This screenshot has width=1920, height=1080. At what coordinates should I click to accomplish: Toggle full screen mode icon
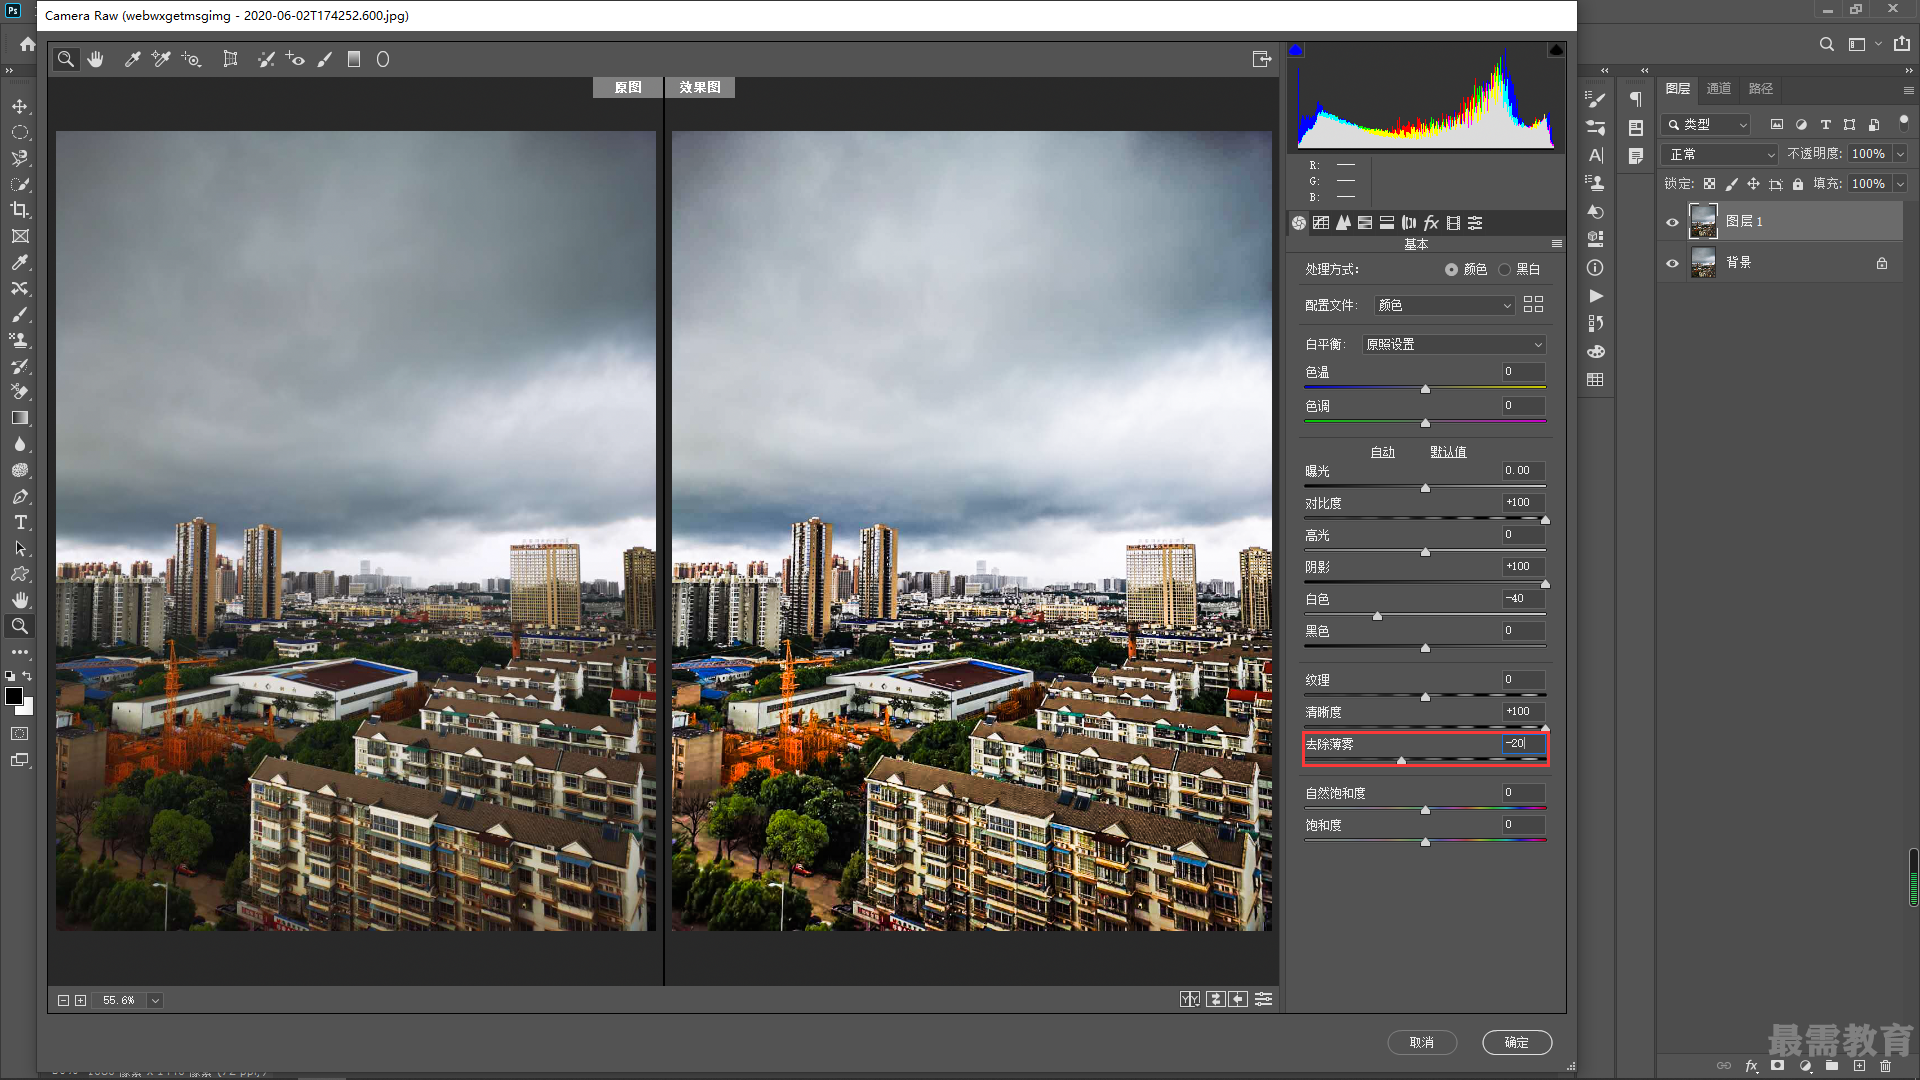coord(1262,59)
